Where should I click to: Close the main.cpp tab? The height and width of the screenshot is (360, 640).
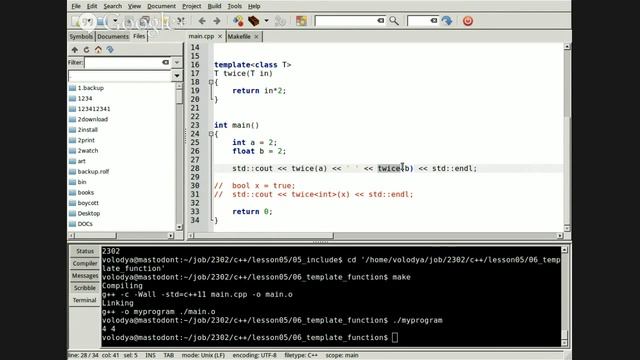point(220,36)
